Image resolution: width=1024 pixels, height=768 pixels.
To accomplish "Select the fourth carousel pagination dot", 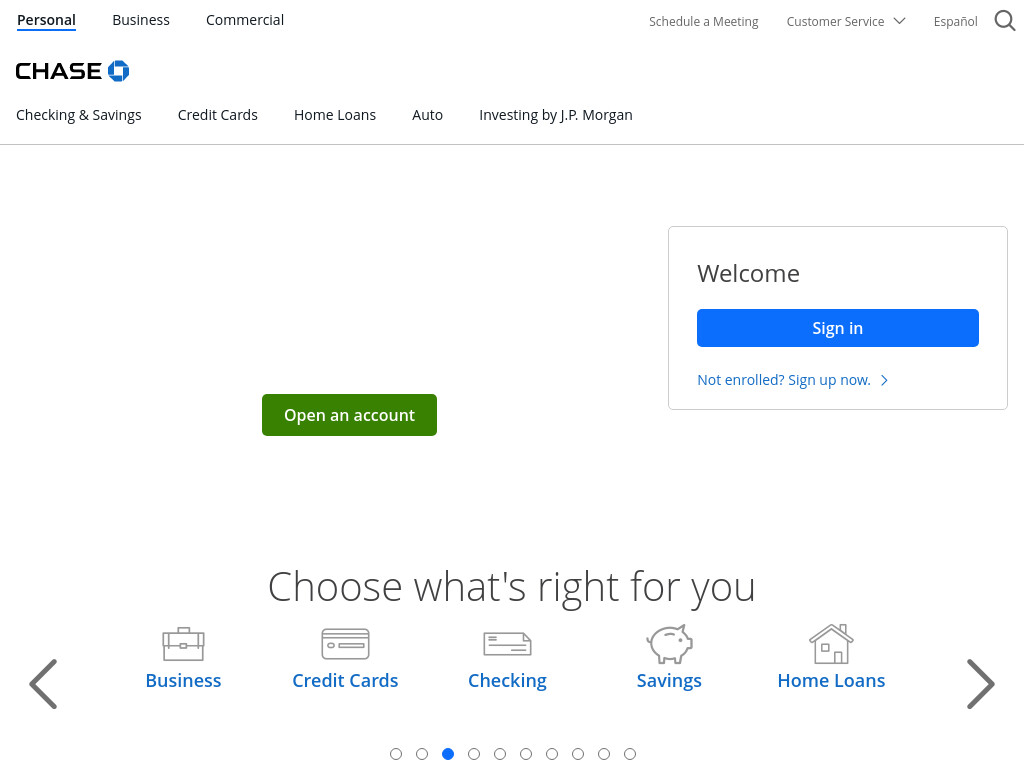I will (x=474, y=754).
